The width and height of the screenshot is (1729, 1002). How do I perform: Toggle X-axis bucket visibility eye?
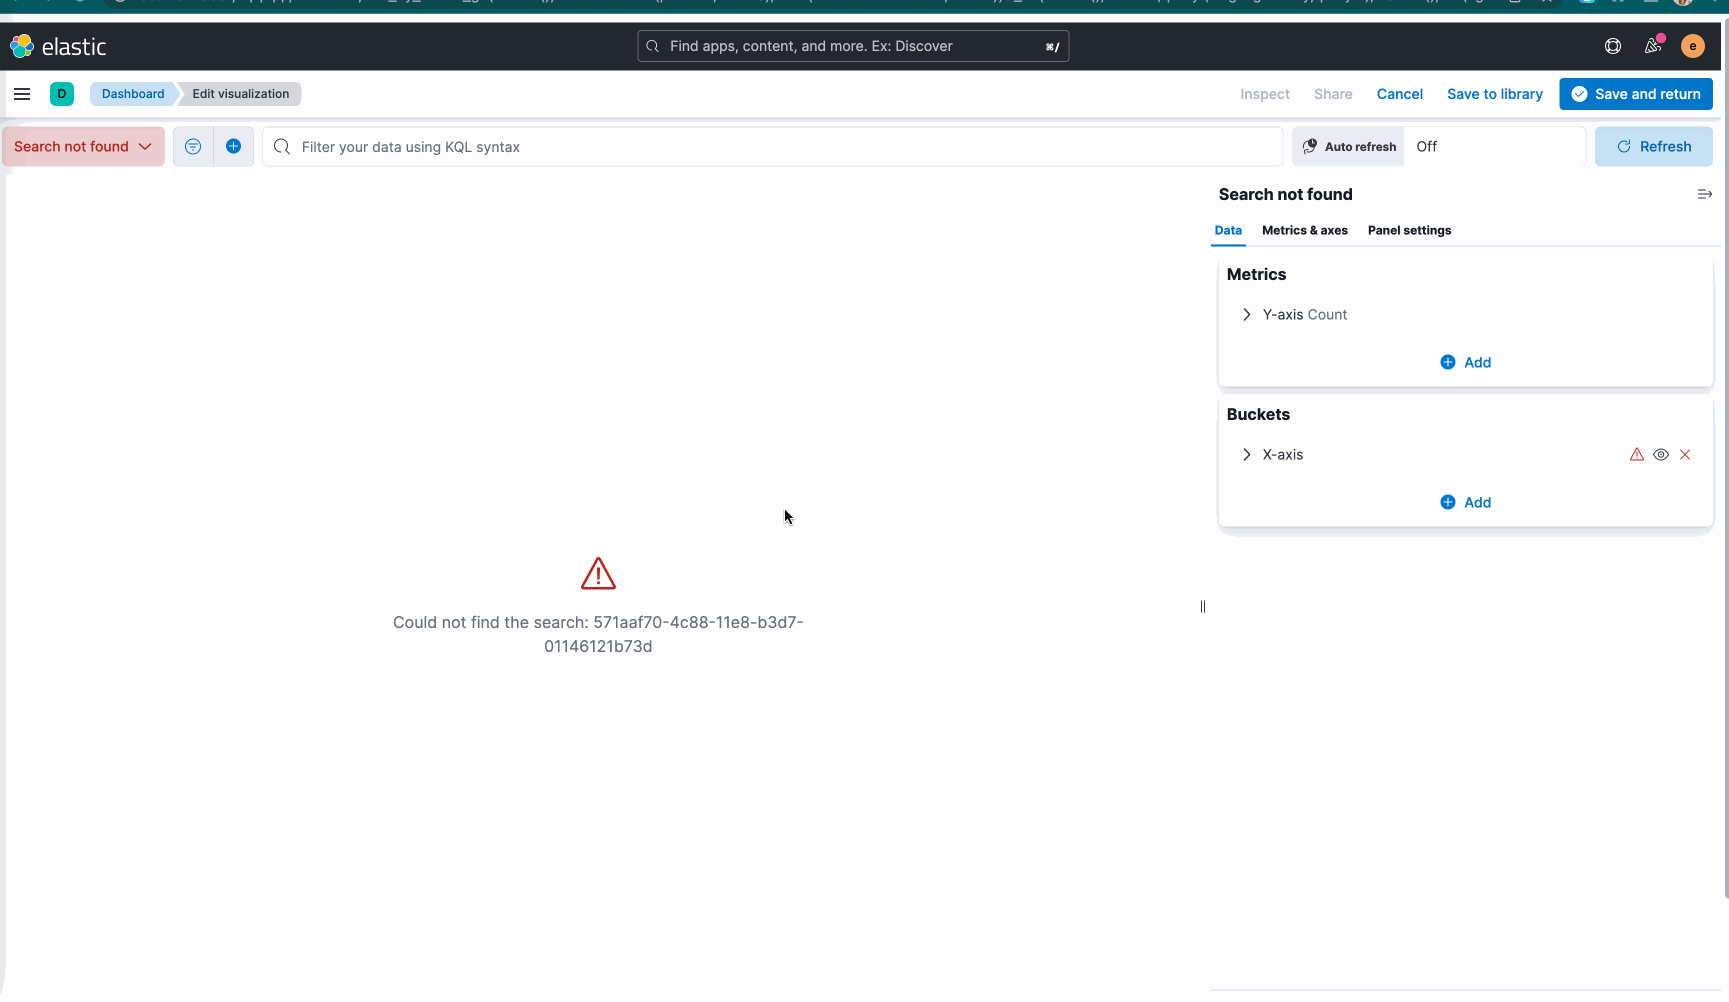pyautogui.click(x=1661, y=454)
